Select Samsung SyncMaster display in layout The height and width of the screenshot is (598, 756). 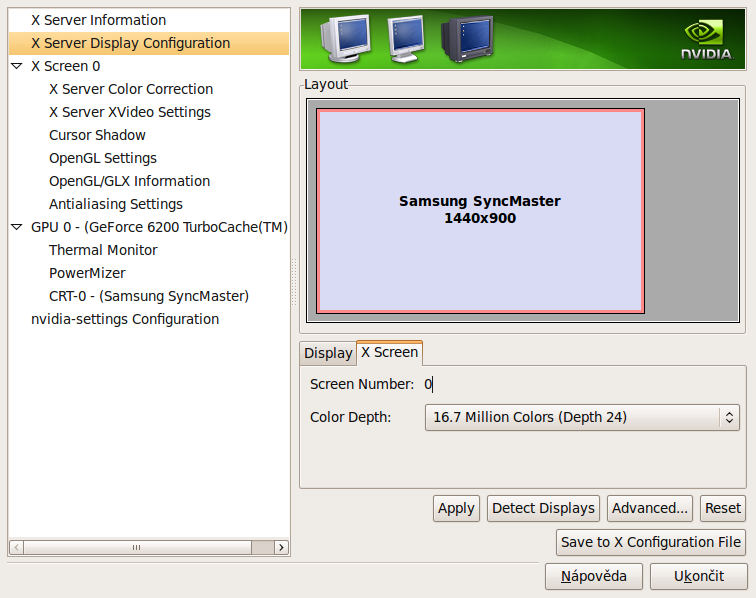[x=480, y=211]
